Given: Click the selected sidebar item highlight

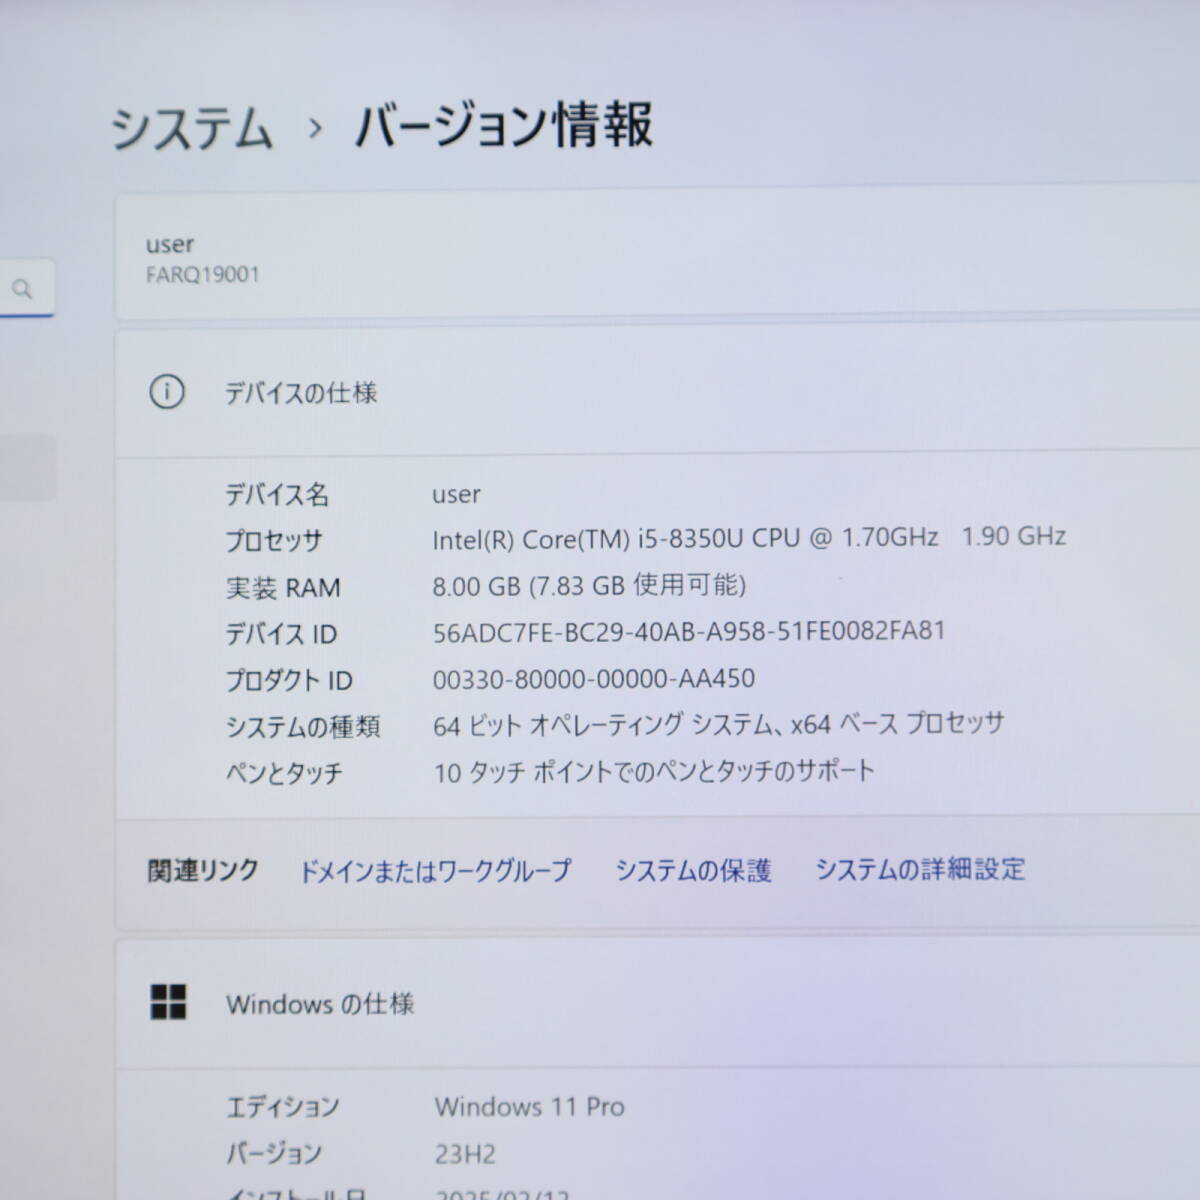Looking at the screenshot, I should tap(28, 466).
